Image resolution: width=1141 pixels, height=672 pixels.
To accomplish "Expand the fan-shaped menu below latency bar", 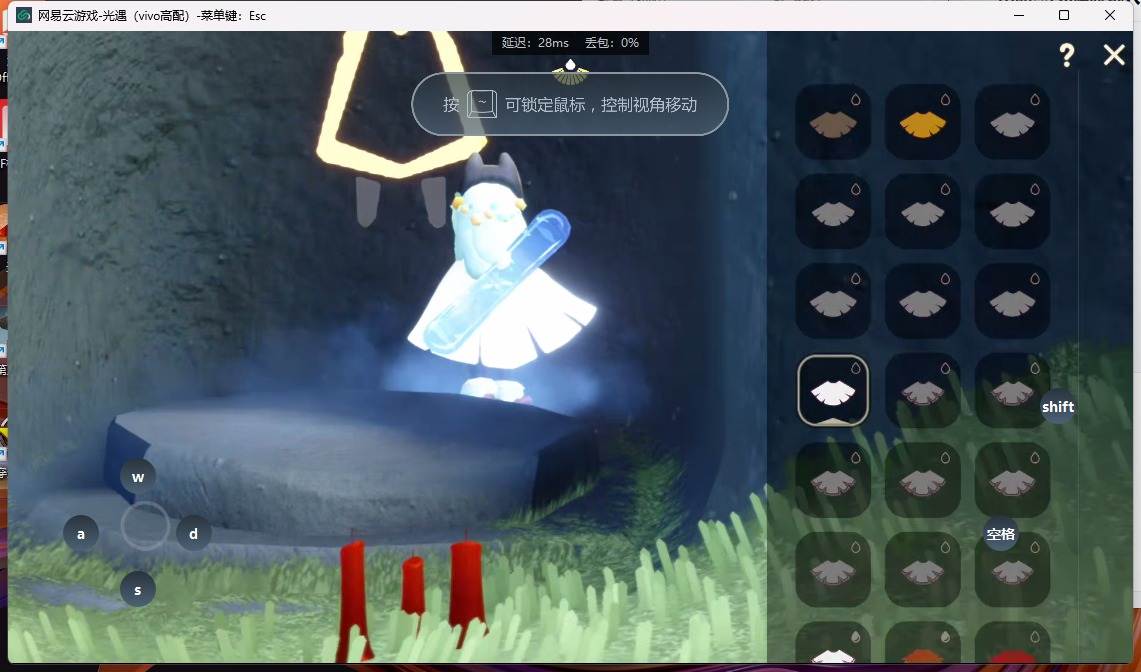I will 570,71.
